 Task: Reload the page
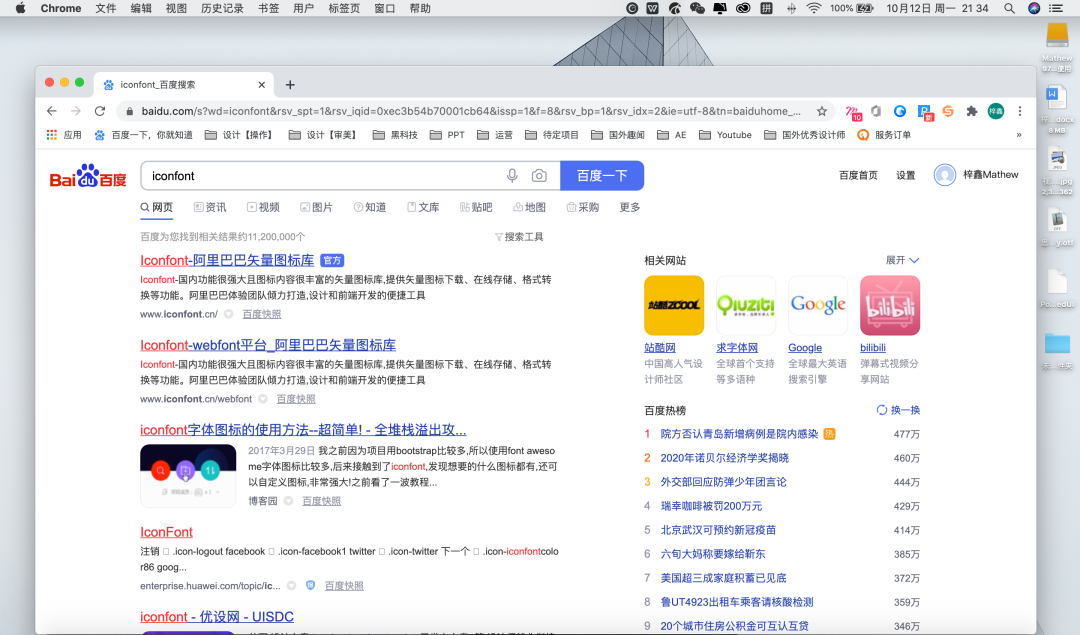tap(100, 111)
